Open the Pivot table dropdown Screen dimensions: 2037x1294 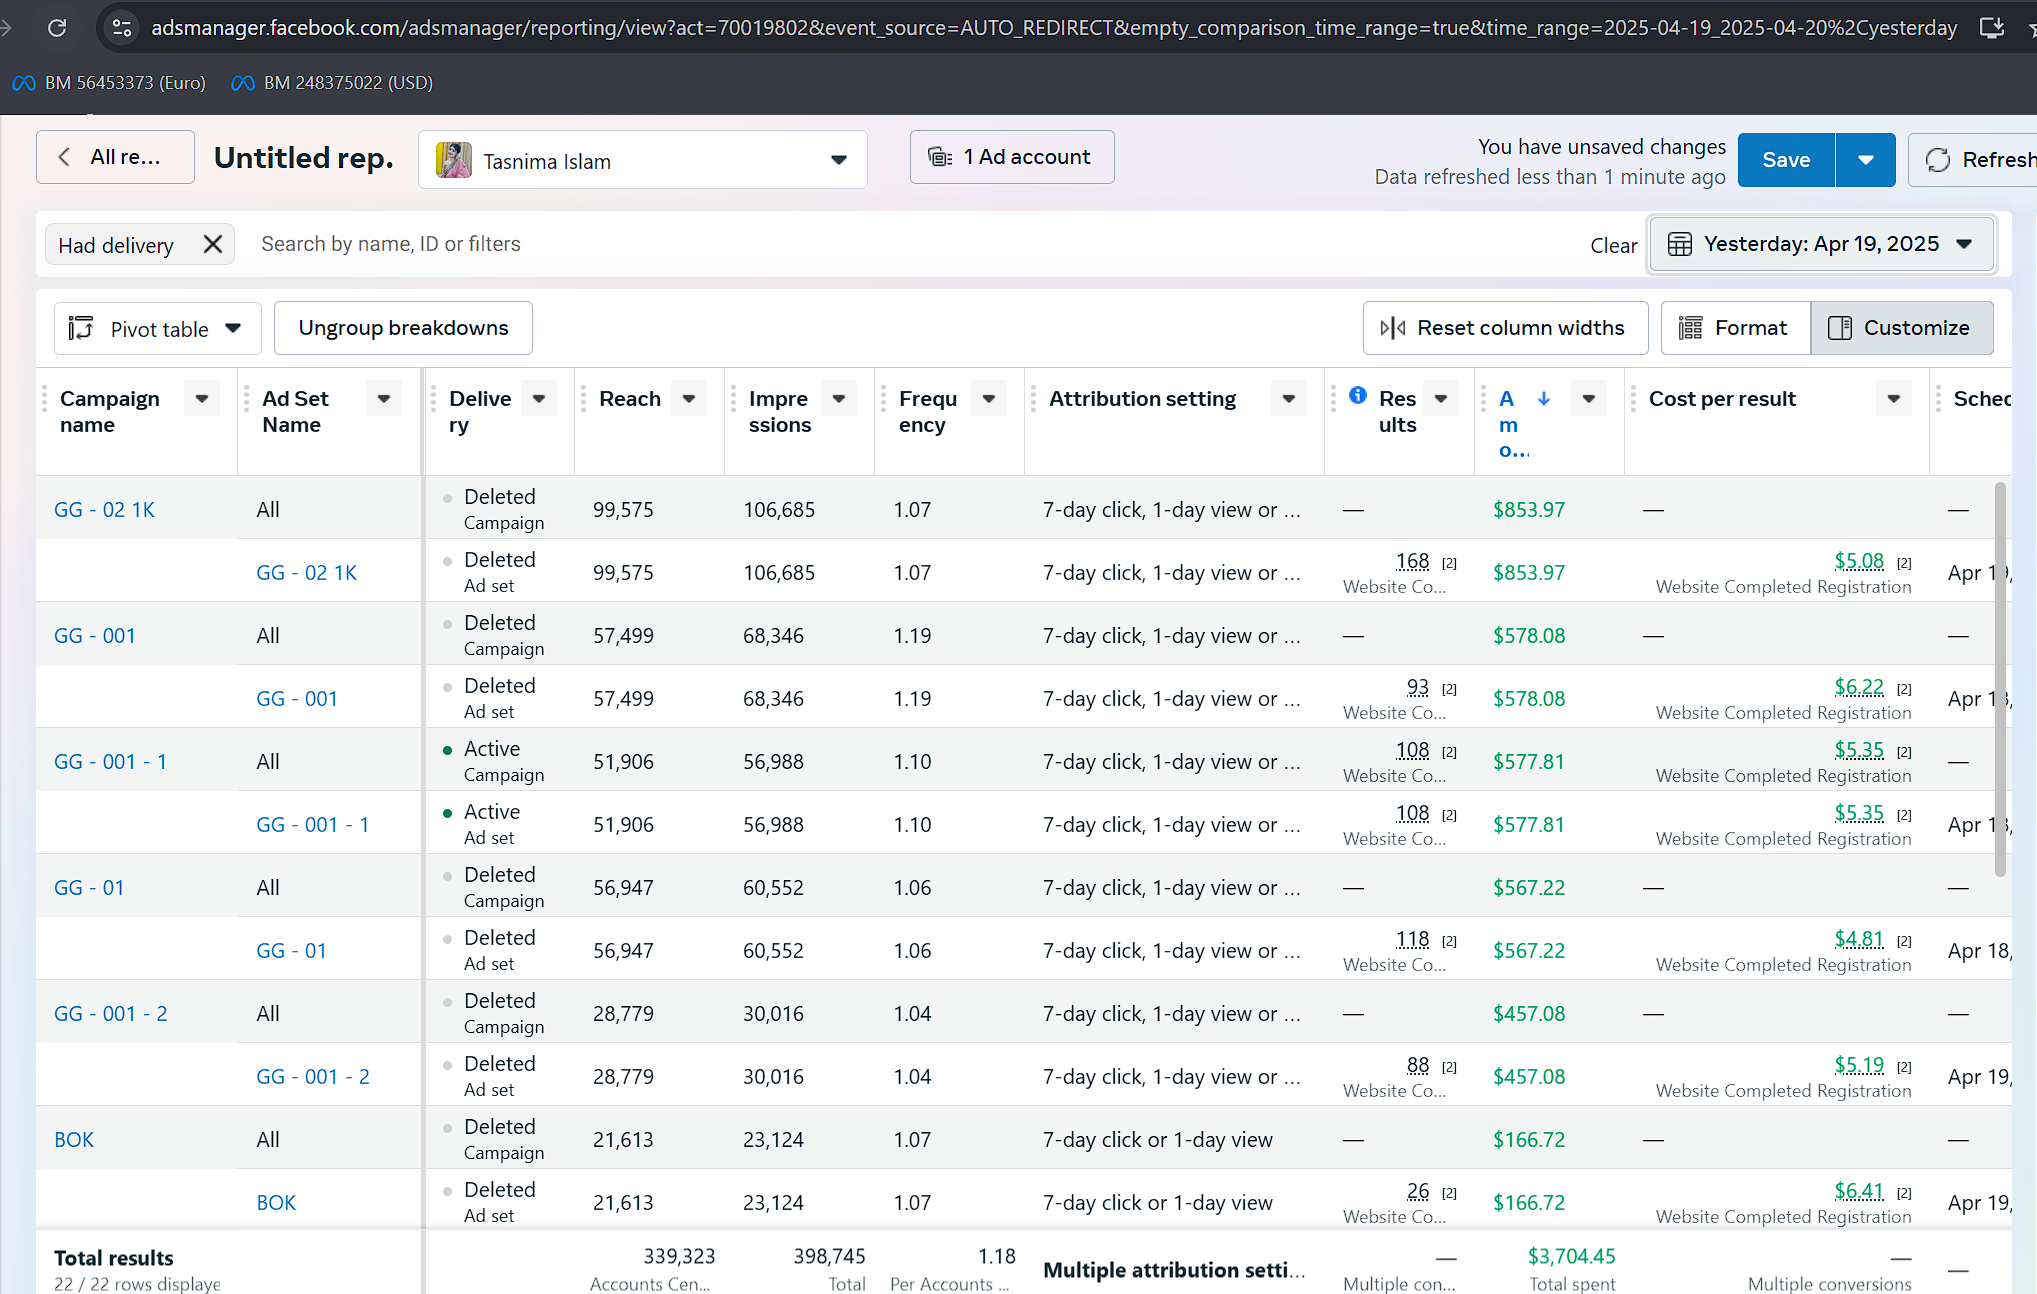coord(157,329)
